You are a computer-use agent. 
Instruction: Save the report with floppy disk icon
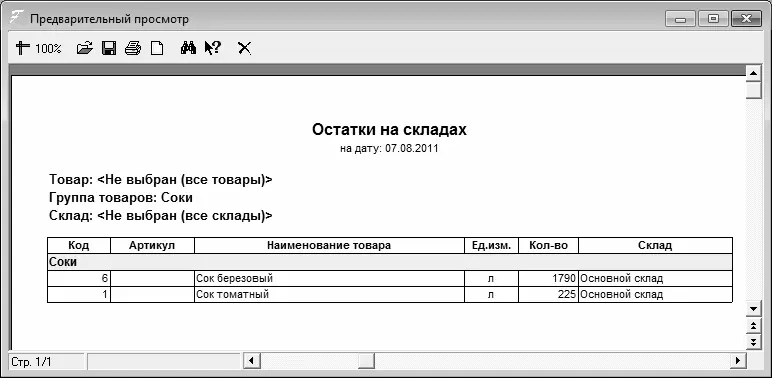(109, 48)
